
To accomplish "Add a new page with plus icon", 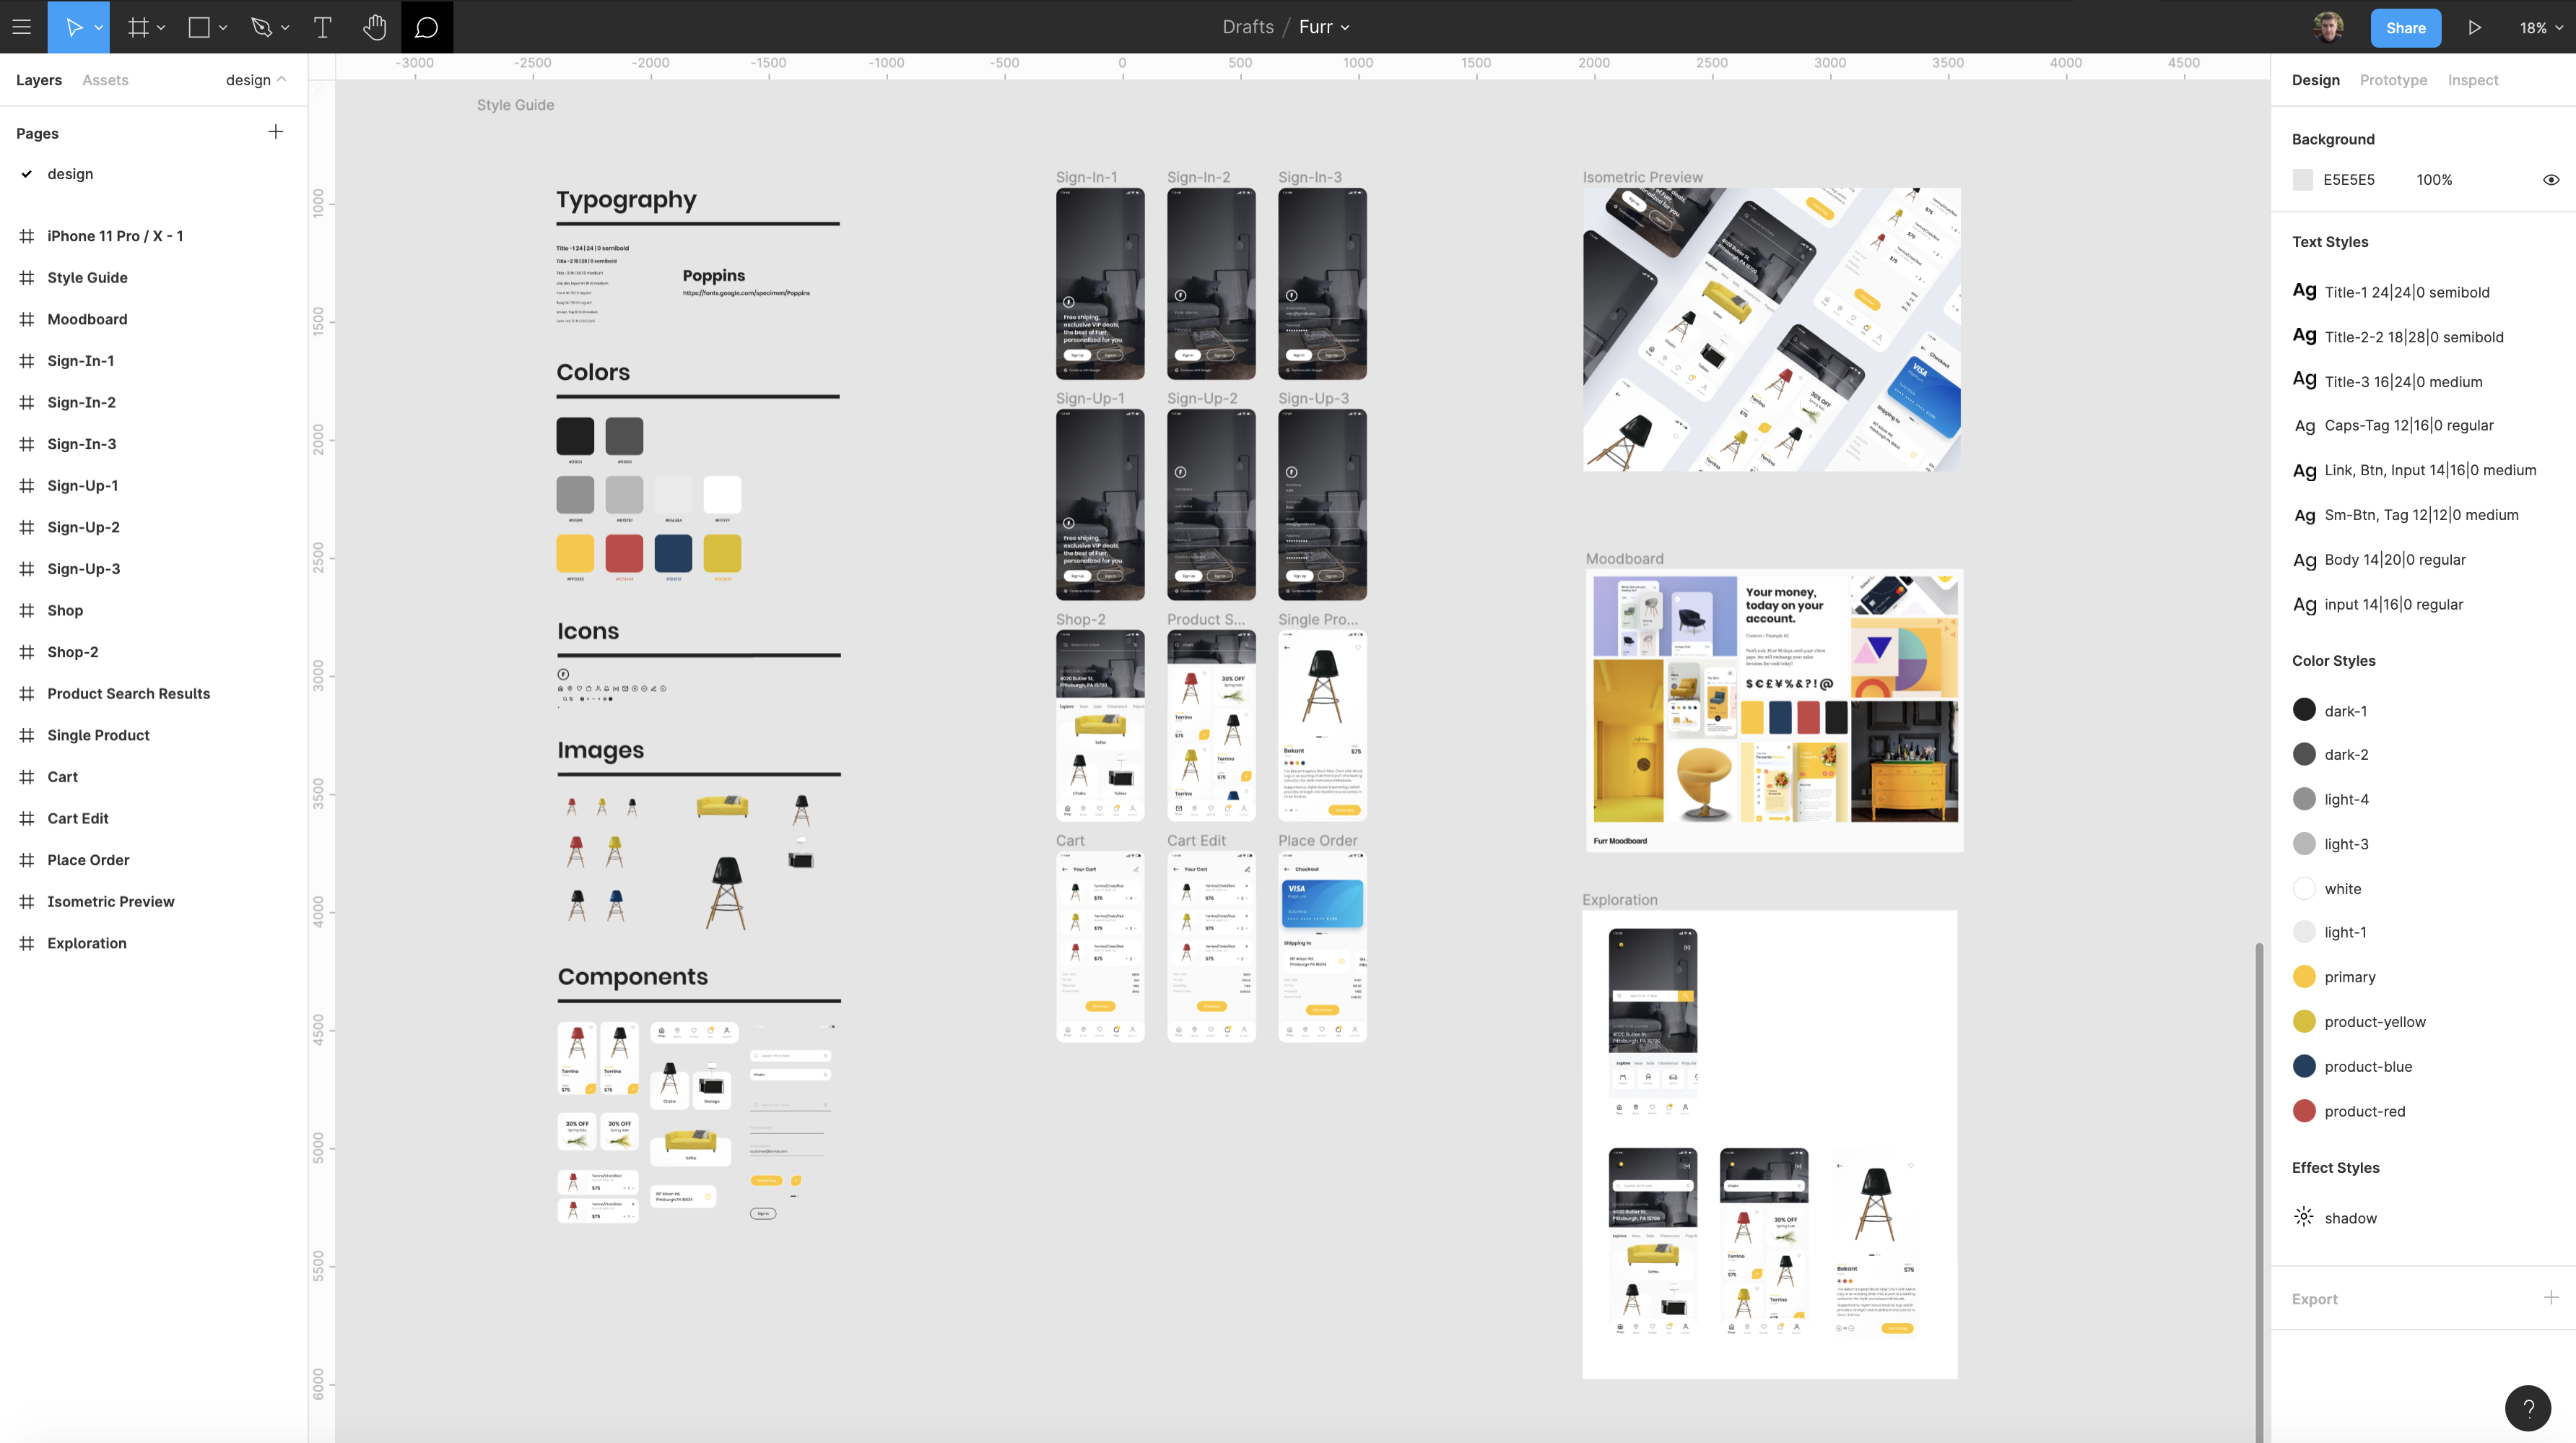I will [x=276, y=132].
